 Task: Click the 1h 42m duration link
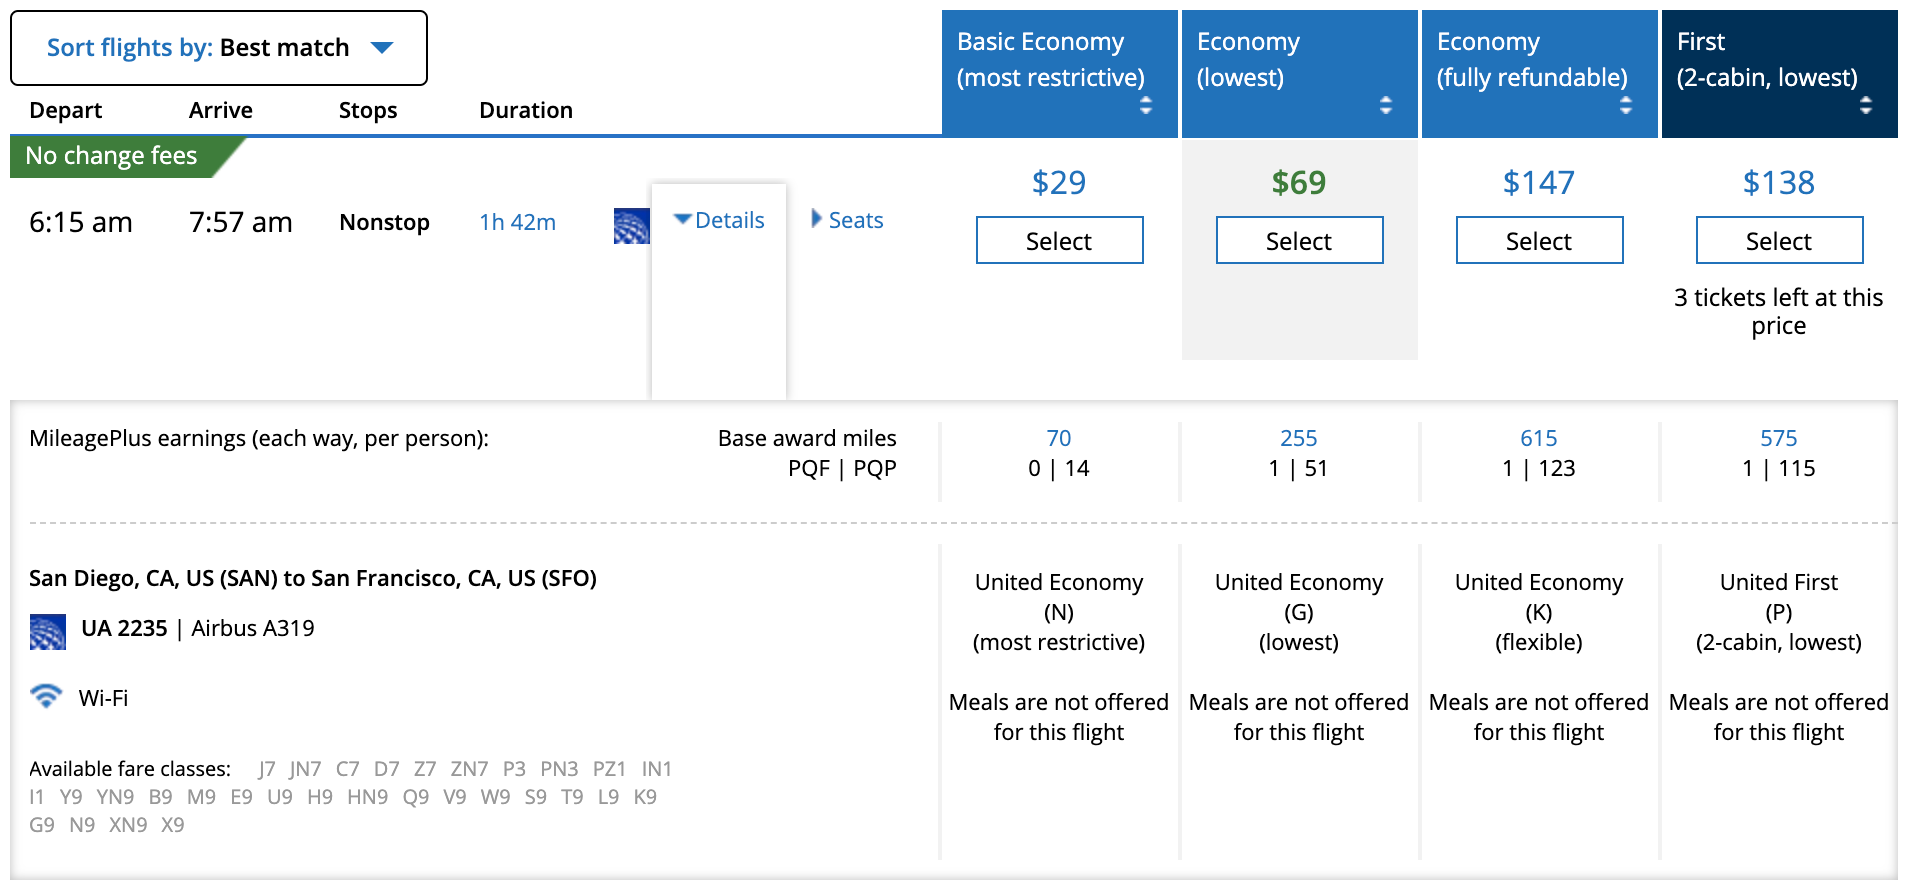(x=517, y=222)
